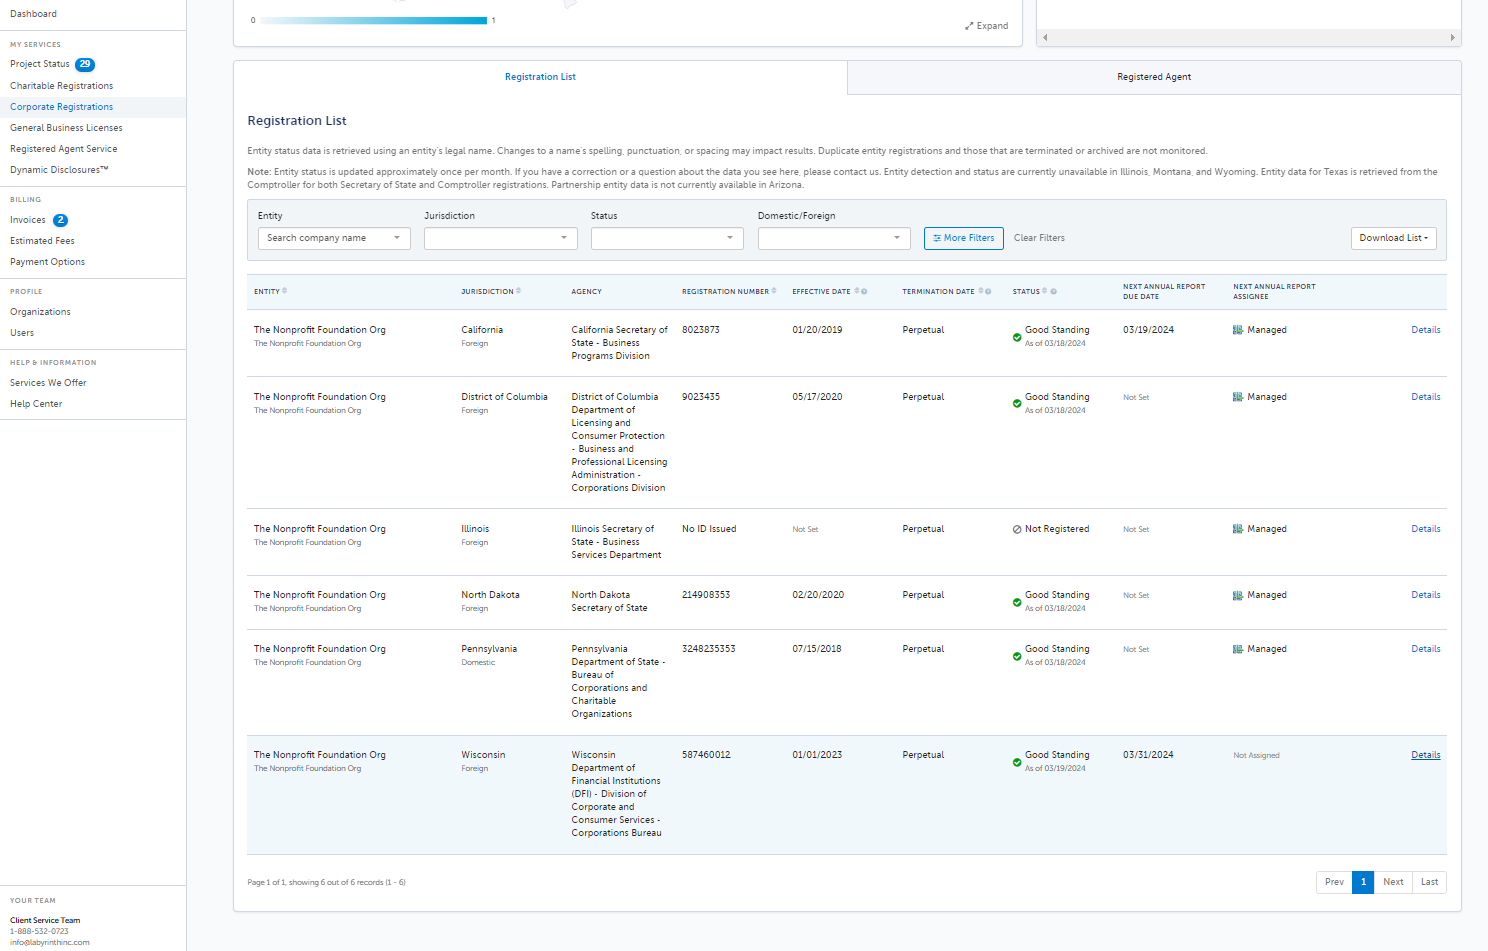1488x951 pixels.
Task: Open the Status filter dropdown
Action: click(x=667, y=238)
